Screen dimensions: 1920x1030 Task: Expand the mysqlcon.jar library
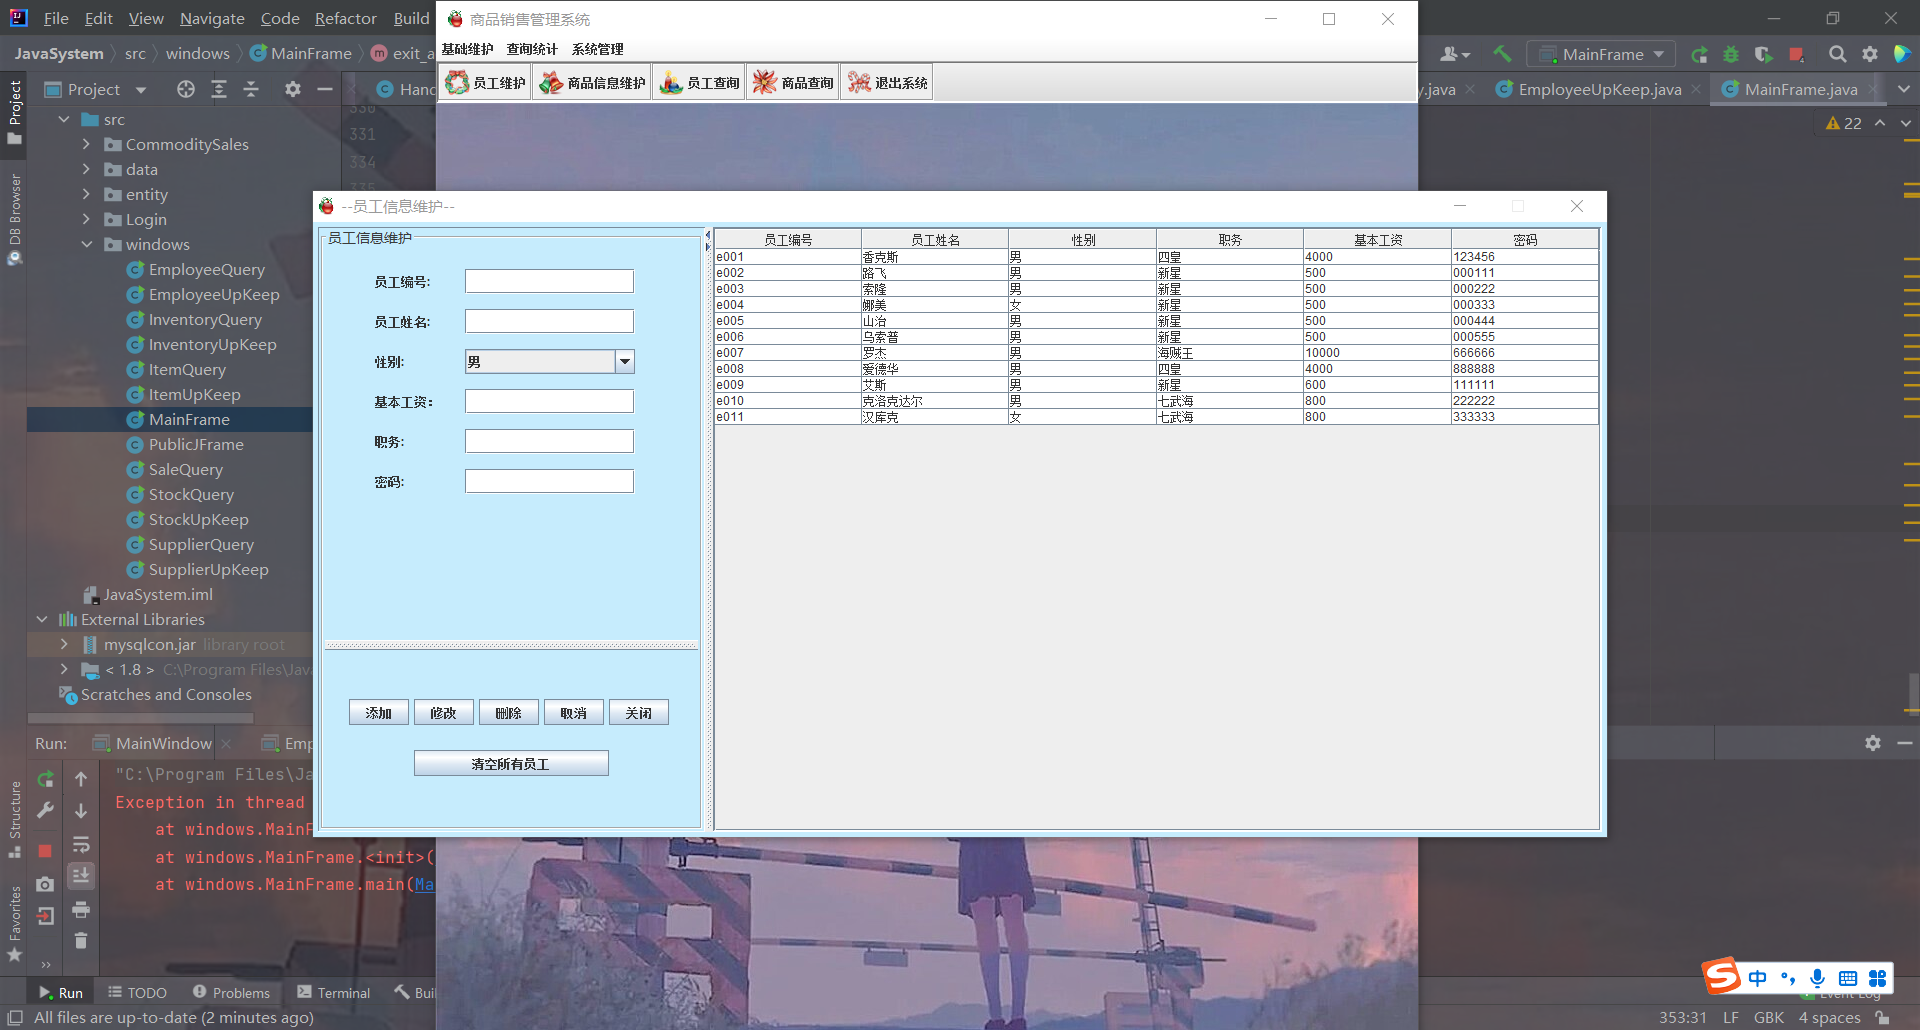pyautogui.click(x=64, y=644)
